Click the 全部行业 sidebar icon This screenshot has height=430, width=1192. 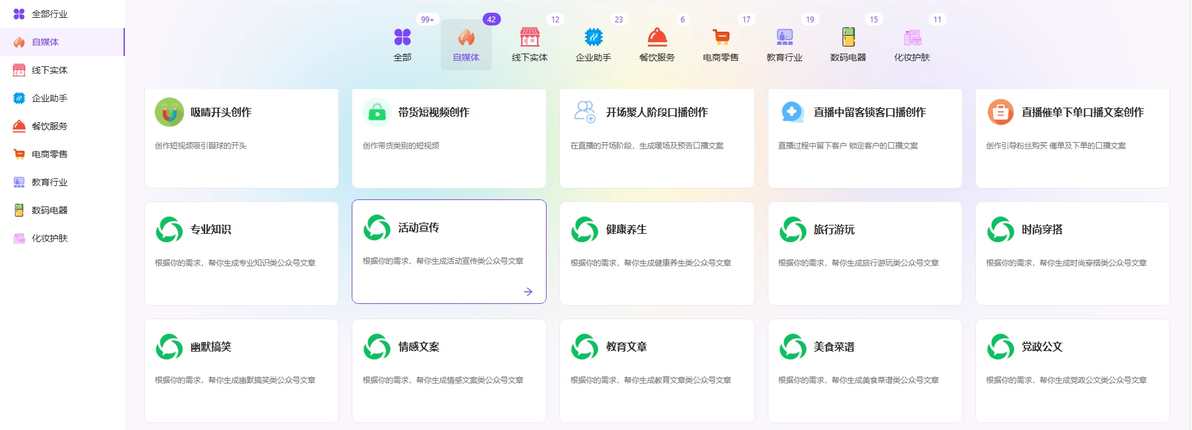click(x=19, y=14)
